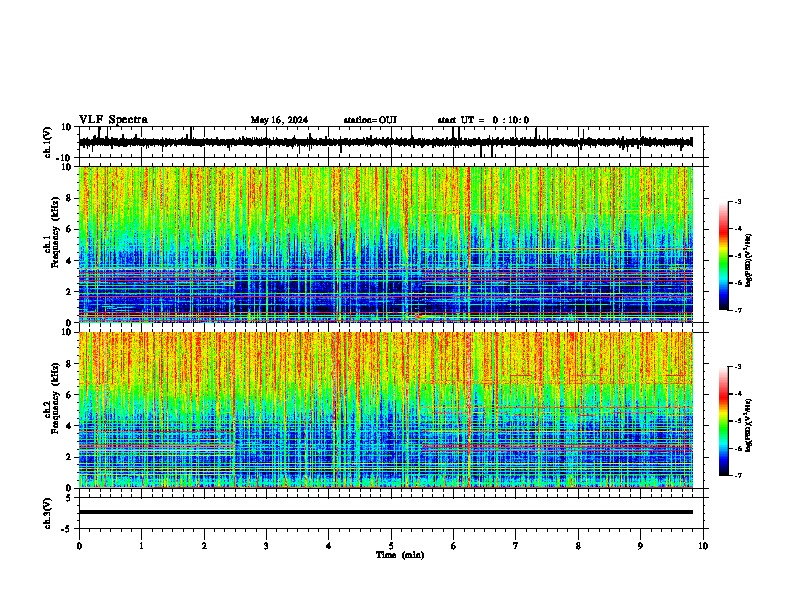Viewport: 792px width, 612px height.
Task: Click time axis tick label "7"
Action: (516, 546)
